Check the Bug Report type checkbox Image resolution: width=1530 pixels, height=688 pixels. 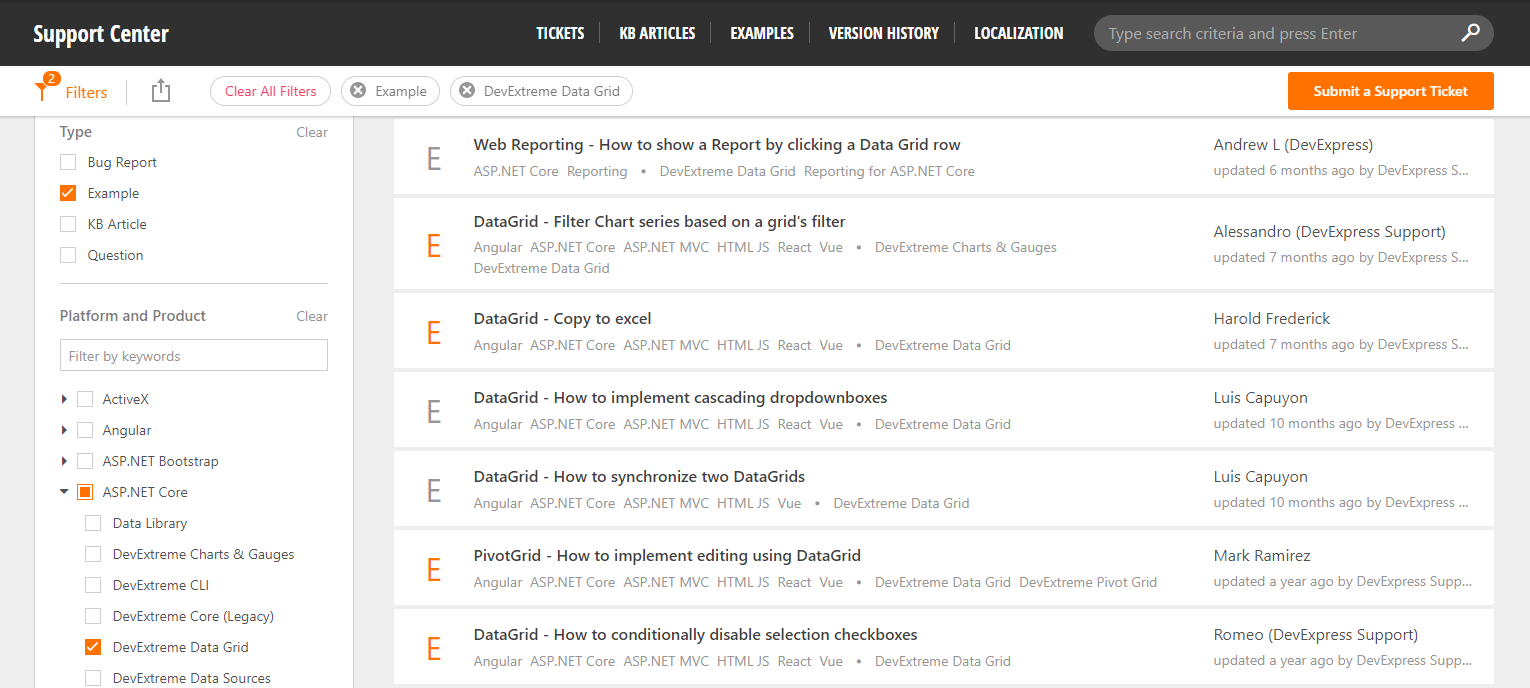pos(68,162)
